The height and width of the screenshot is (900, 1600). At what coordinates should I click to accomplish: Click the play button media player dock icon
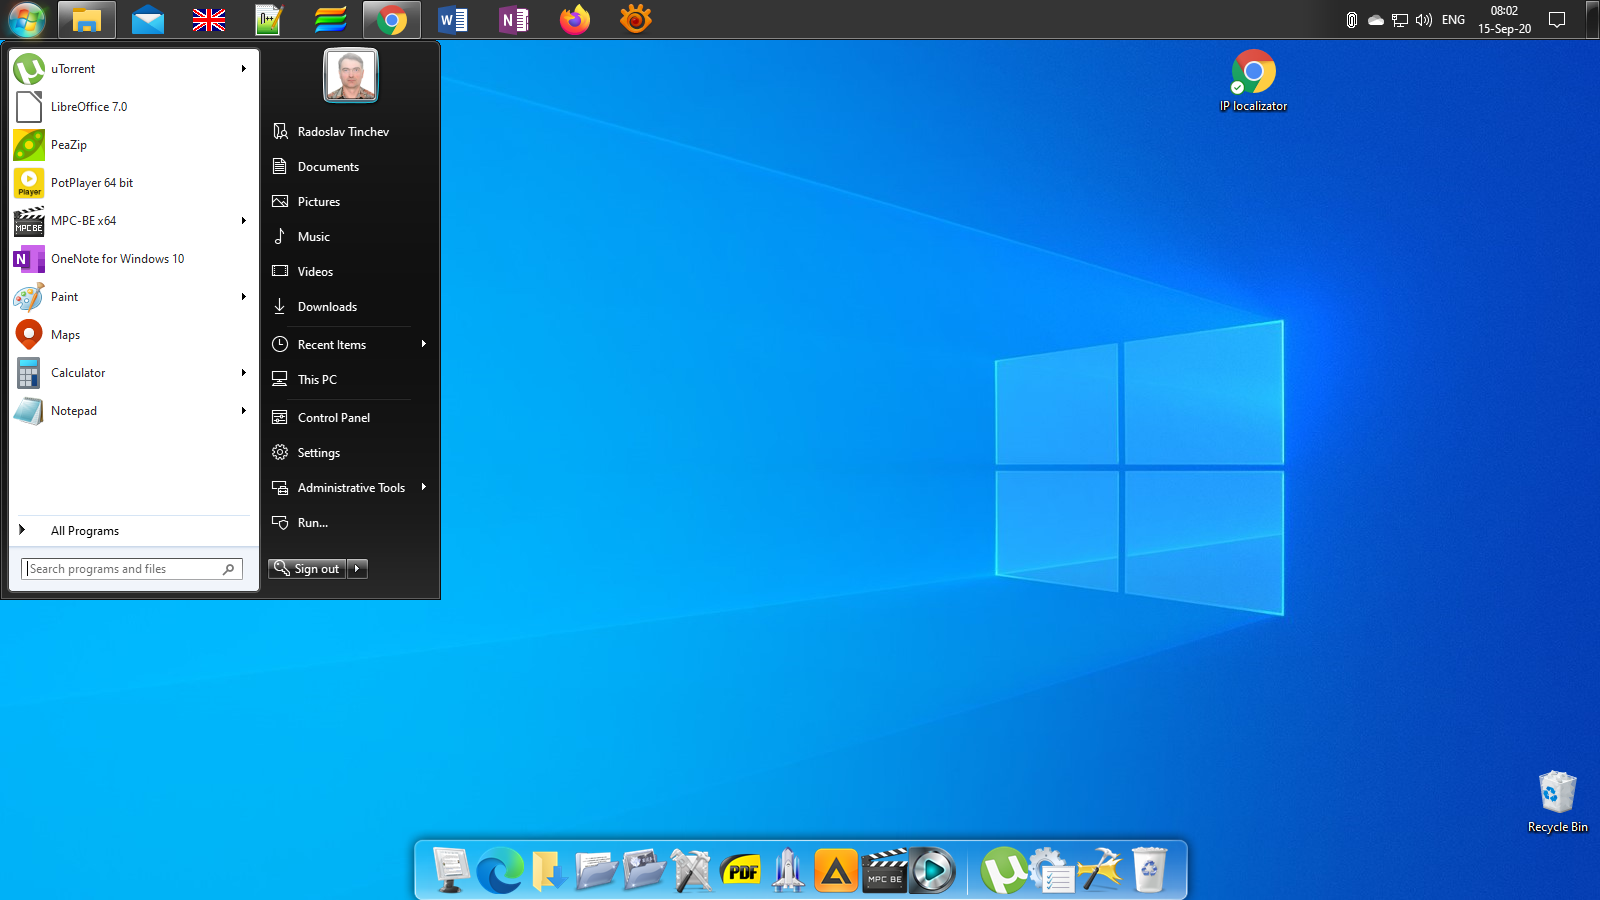point(933,870)
